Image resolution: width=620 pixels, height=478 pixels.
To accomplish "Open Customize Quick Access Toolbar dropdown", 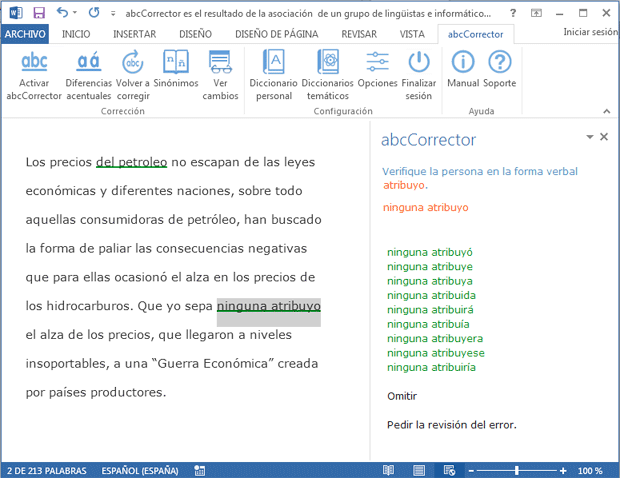I will [x=113, y=13].
